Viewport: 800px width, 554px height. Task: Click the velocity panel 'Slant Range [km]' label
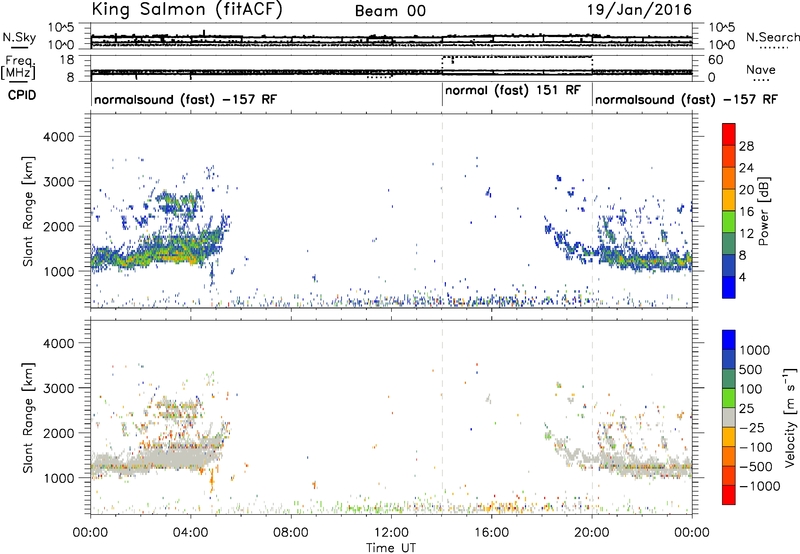tap(28, 417)
